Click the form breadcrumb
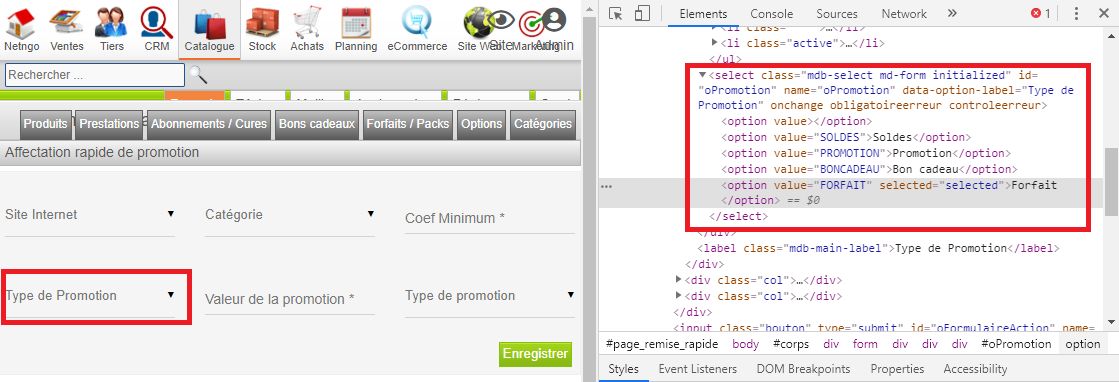 865,344
